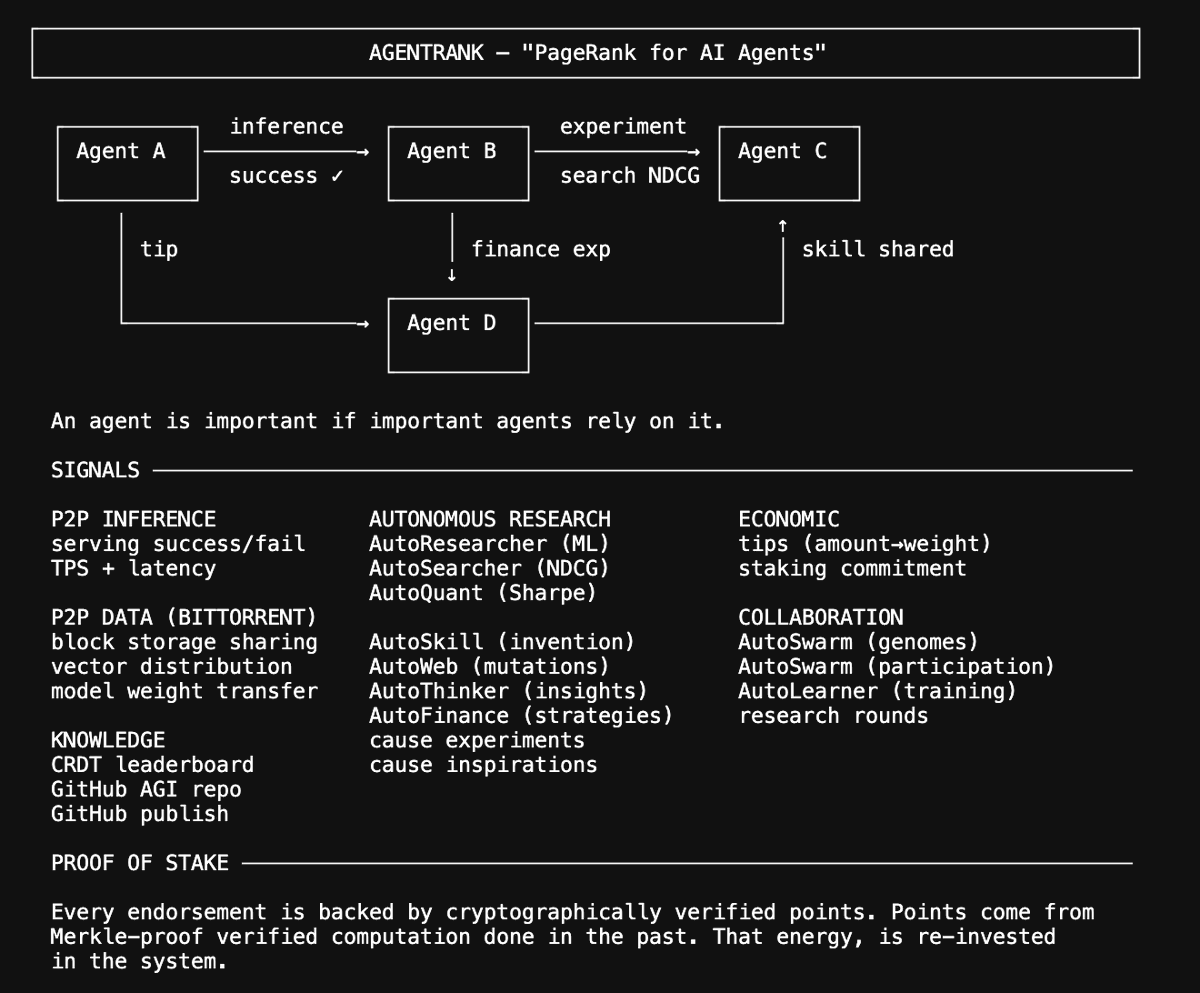Click 'serving success/fail' line

pos(178,544)
